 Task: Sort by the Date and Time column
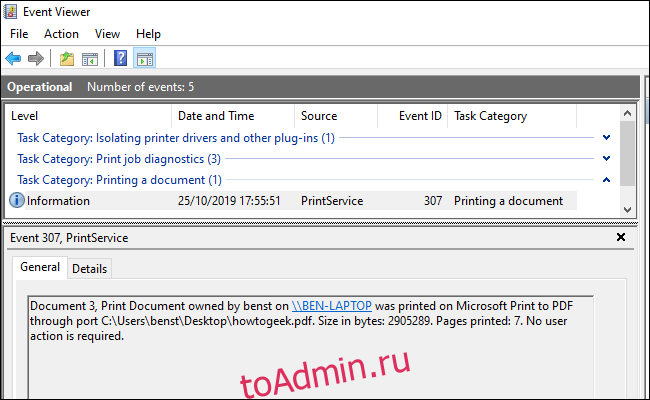tap(216, 116)
